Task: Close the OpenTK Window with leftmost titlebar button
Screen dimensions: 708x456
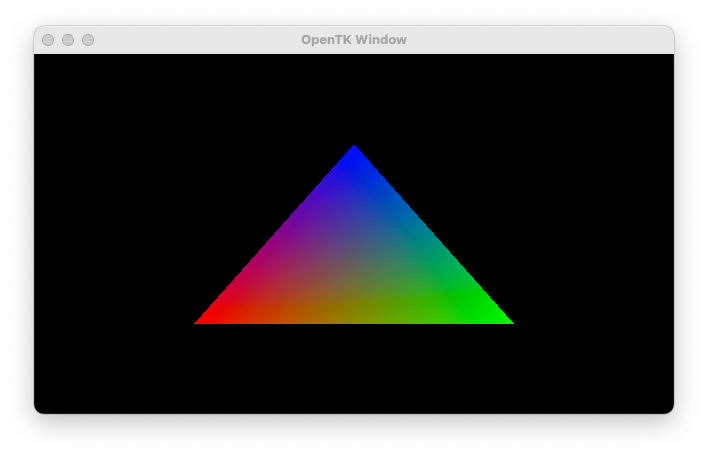Action: 48,40
